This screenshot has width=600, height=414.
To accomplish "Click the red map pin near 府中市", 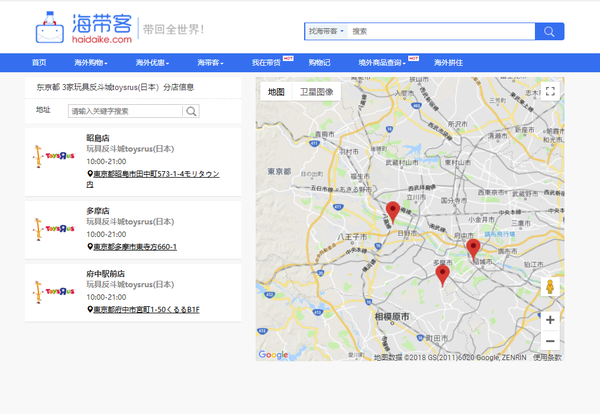I will click(x=473, y=249).
